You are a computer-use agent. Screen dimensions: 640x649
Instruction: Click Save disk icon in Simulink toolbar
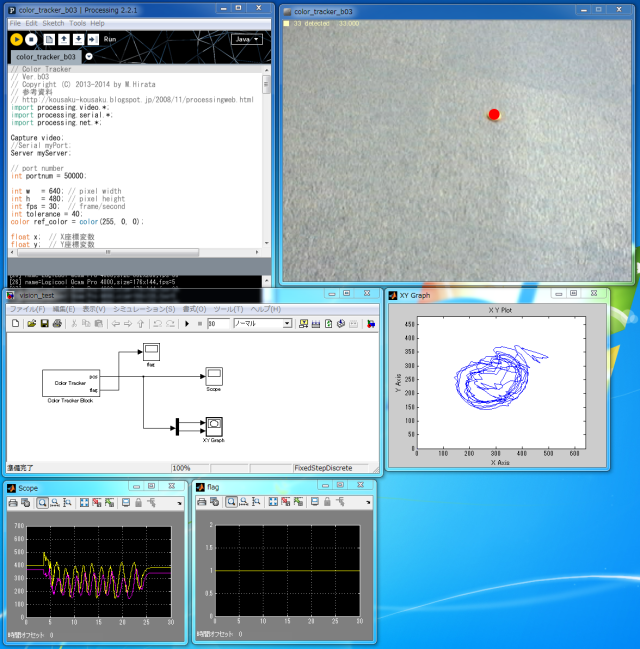coord(44,323)
